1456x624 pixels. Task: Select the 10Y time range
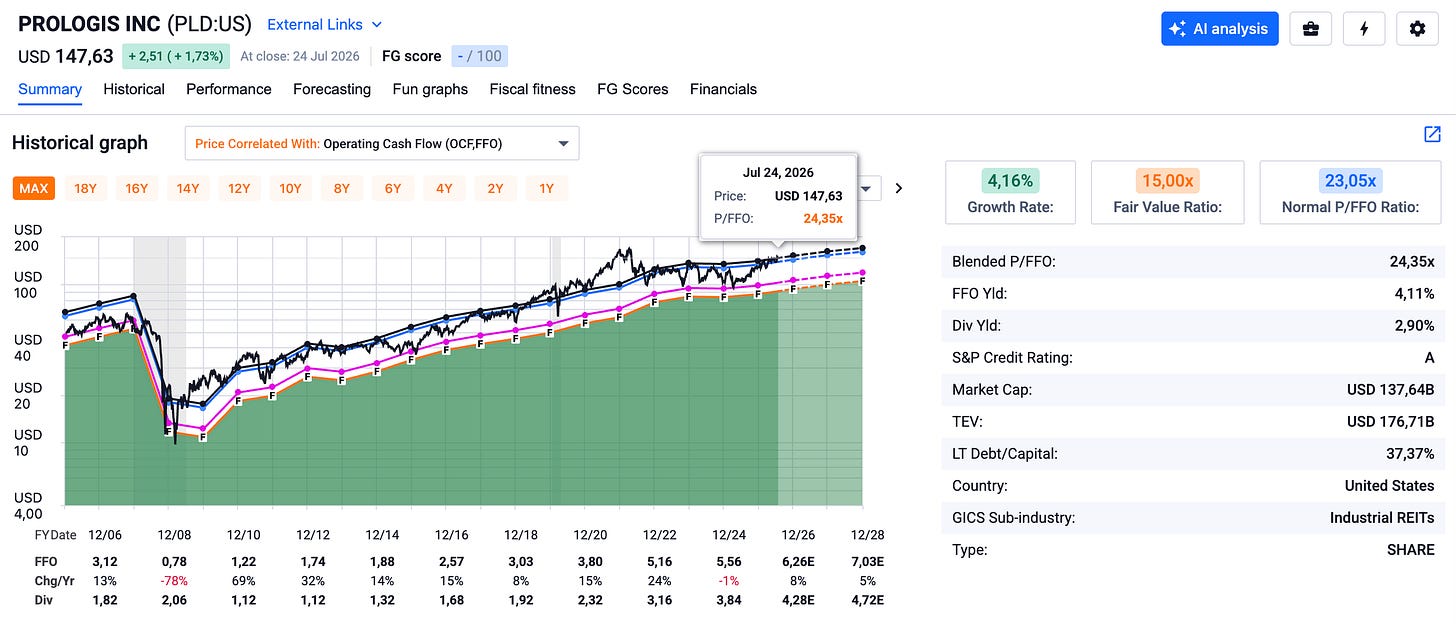coord(290,188)
